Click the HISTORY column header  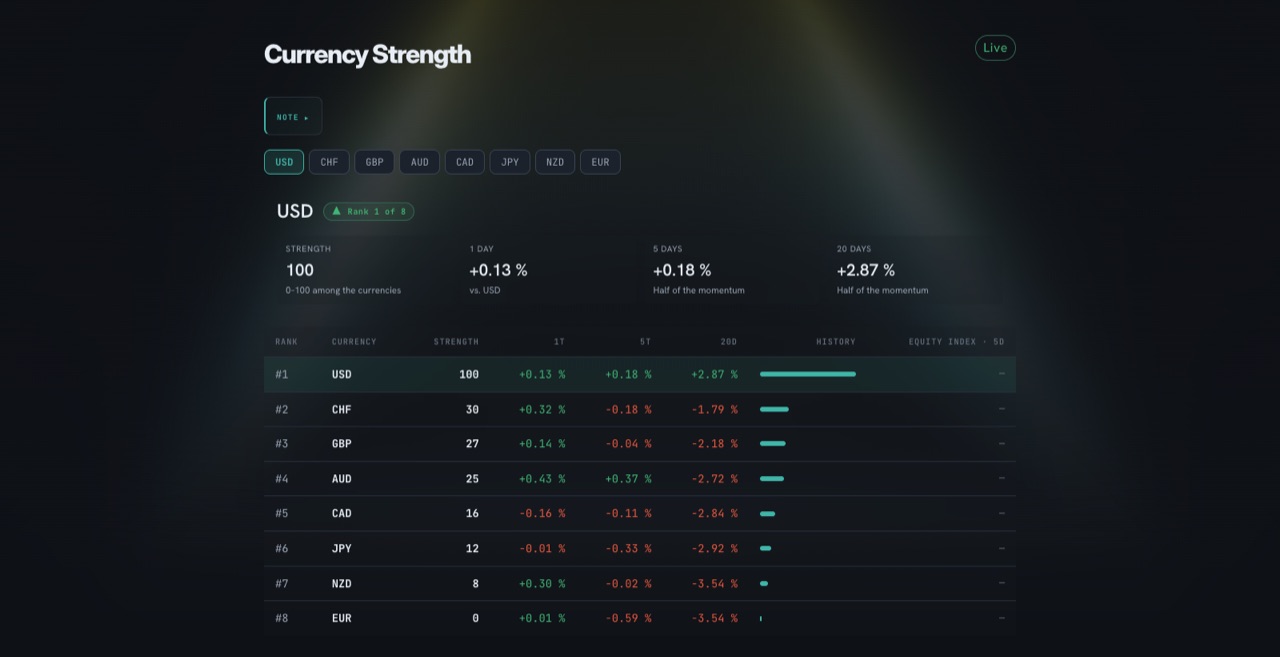click(x=836, y=342)
